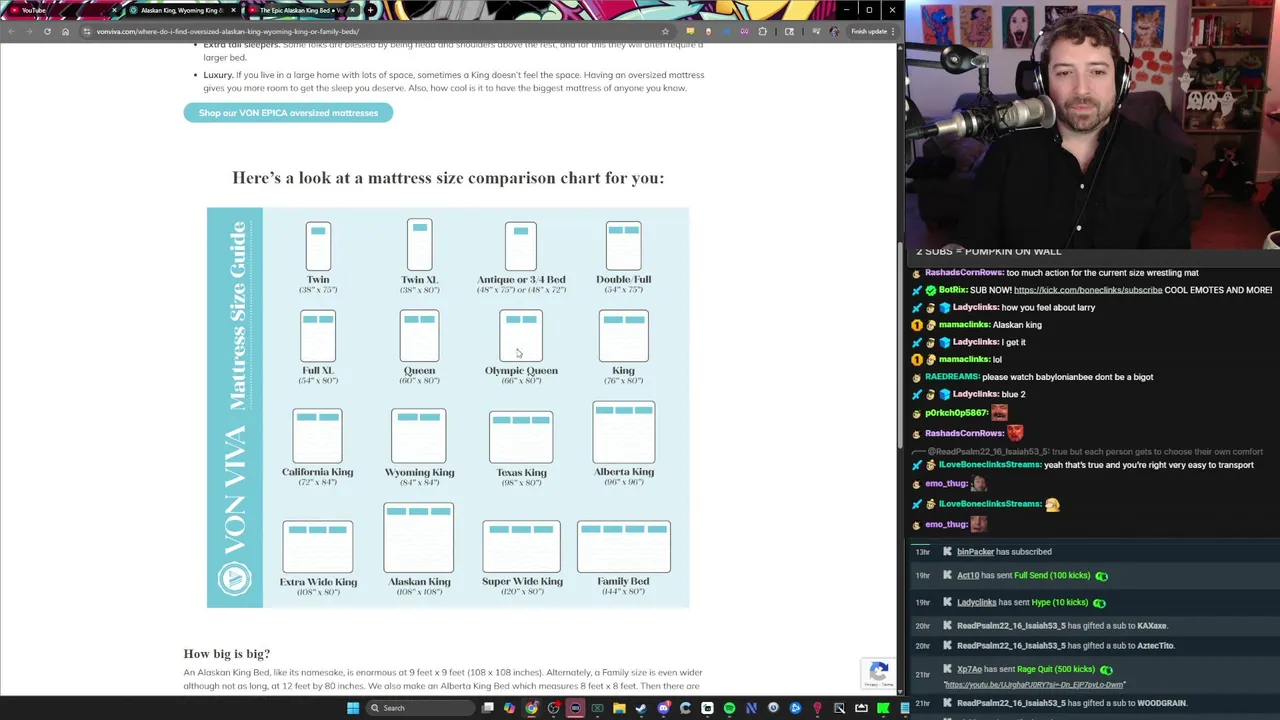Open the kick.com boneclinks subscribe link
Screen dimensions: 1280x720
[x=1088, y=290]
